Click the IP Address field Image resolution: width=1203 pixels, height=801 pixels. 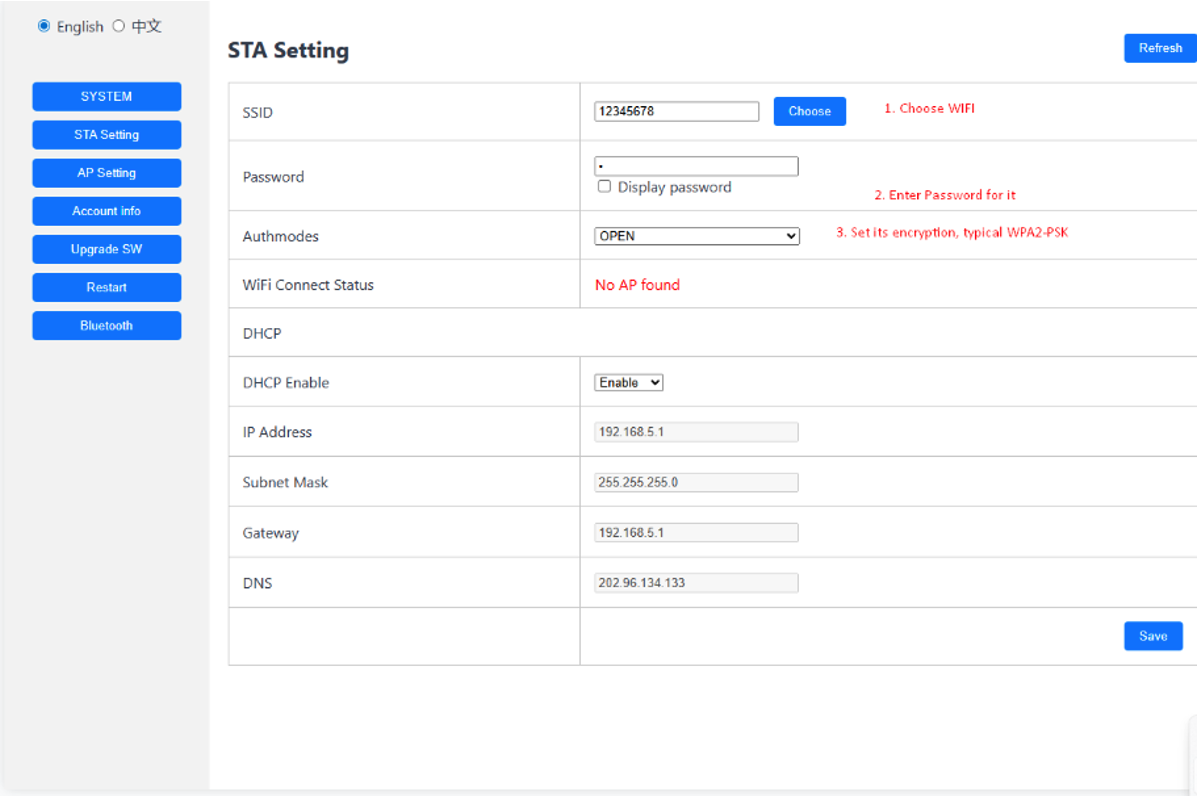[696, 432]
